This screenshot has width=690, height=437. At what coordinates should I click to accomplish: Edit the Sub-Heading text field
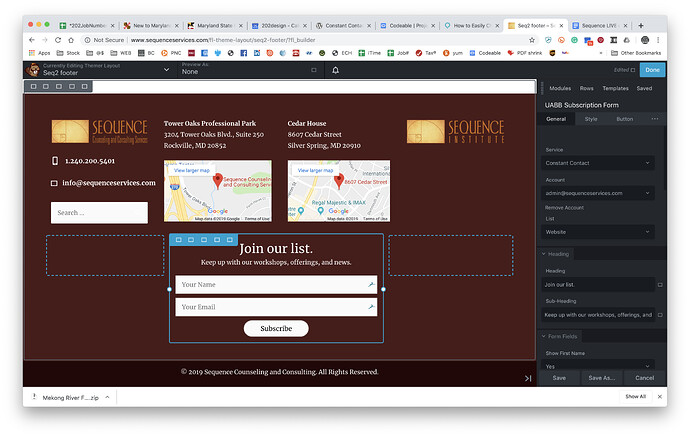click(x=598, y=315)
